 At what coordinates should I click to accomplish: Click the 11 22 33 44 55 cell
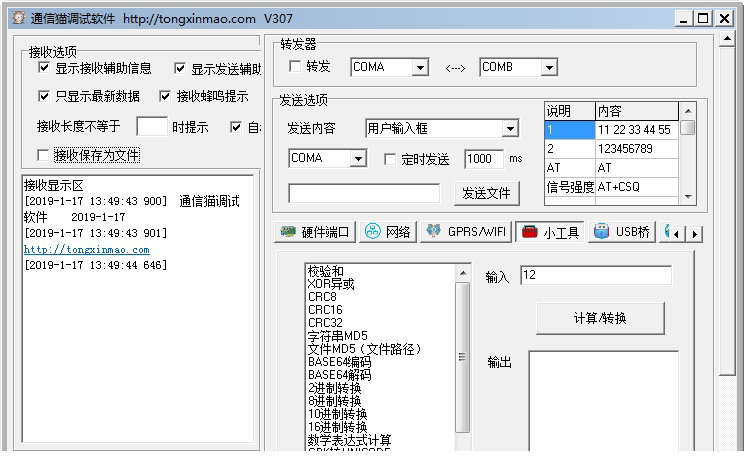tap(636, 130)
